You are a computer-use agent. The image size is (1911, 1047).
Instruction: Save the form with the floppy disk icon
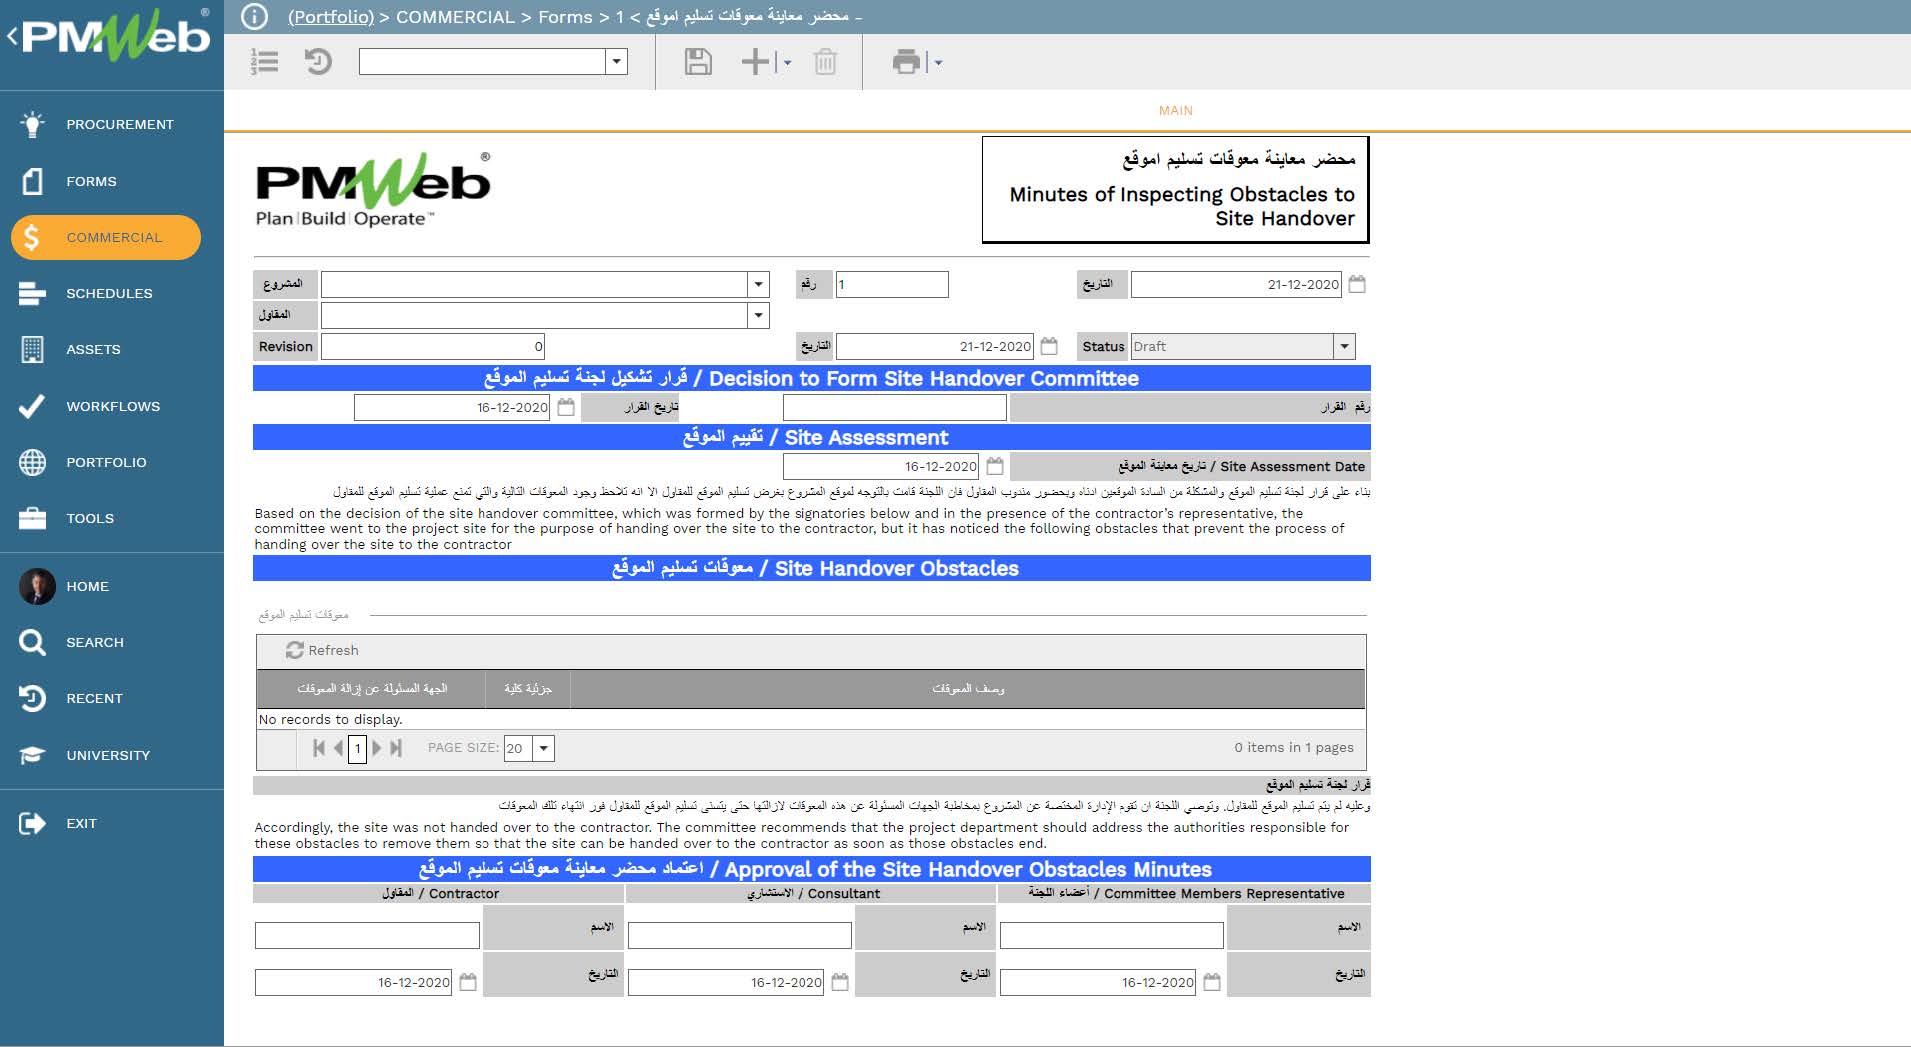[x=698, y=62]
